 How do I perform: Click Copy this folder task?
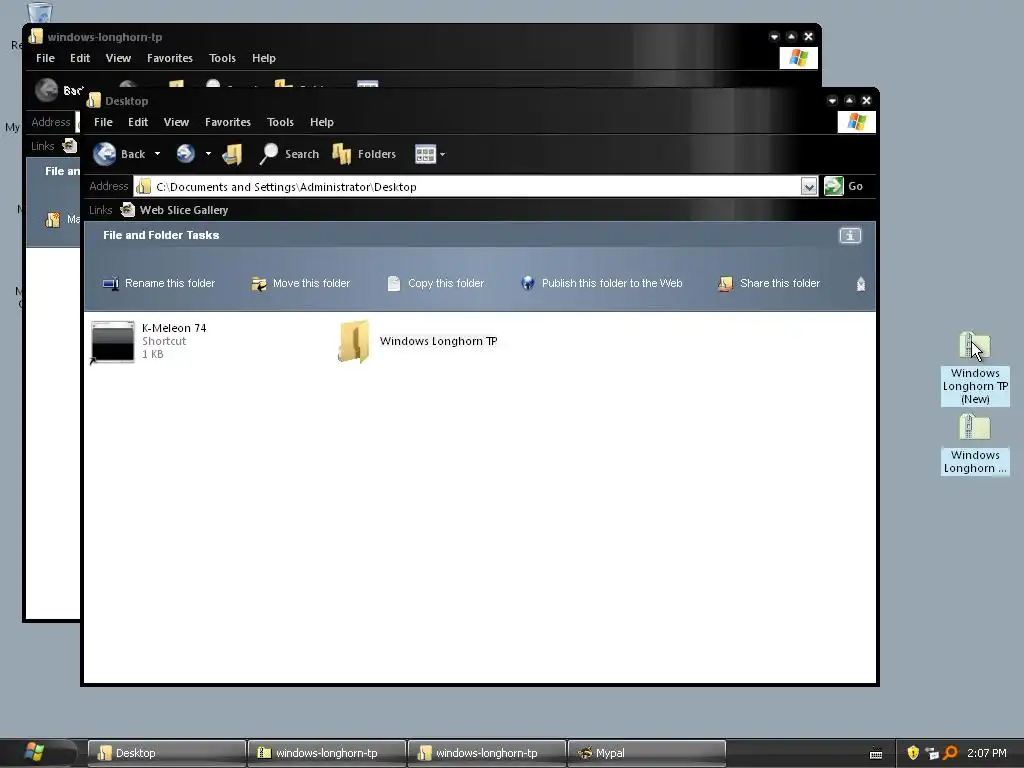pos(436,283)
